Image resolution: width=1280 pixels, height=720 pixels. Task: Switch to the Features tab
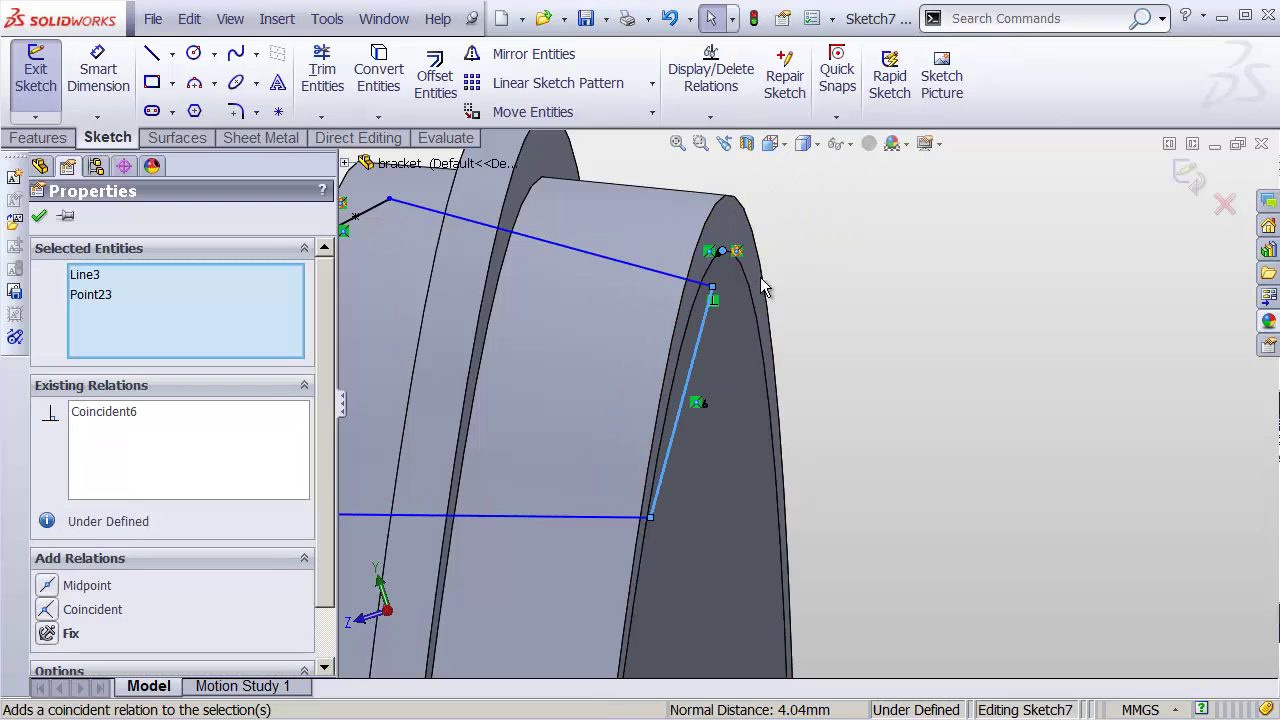38,138
